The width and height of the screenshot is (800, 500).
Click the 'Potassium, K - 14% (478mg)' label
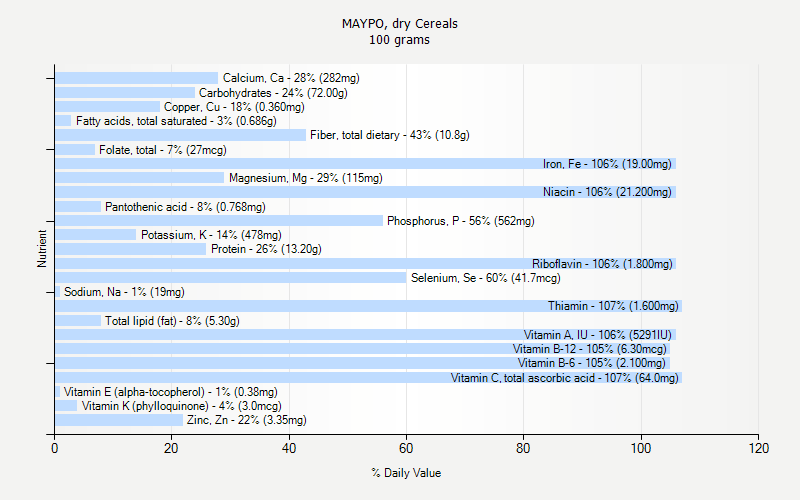[x=211, y=235]
